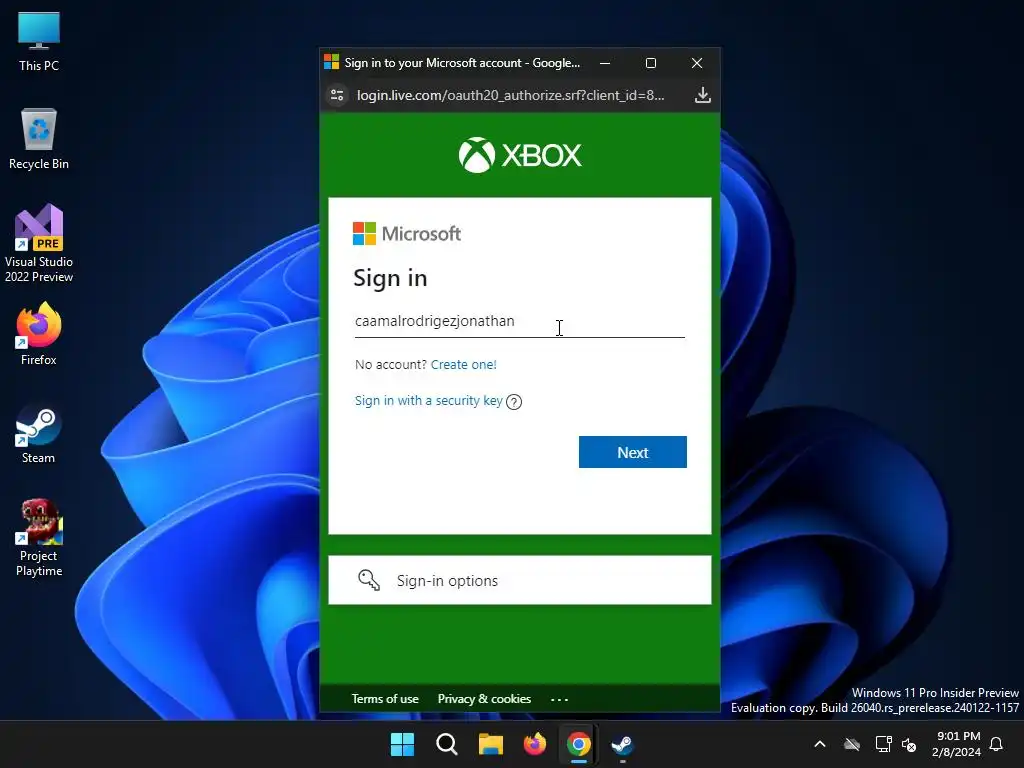Switch to Steam in the taskbar
Image resolution: width=1024 pixels, height=768 pixels.
[x=622, y=744]
